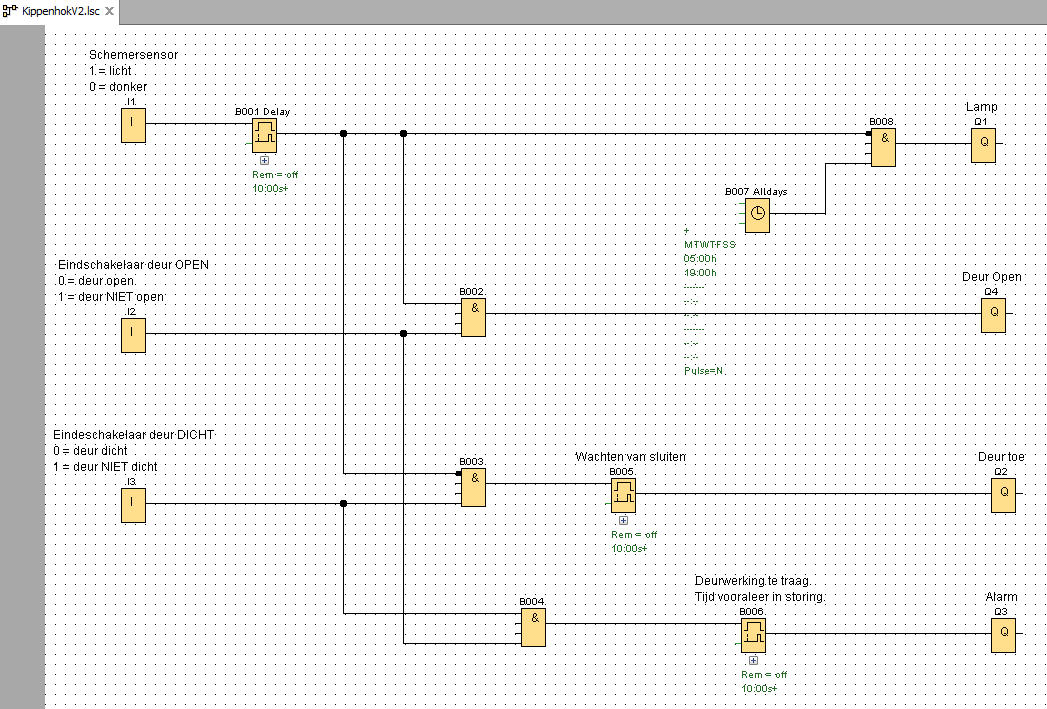Click the 'Pulse=N' parameter of B007
This screenshot has height=709, width=1047.
point(704,371)
